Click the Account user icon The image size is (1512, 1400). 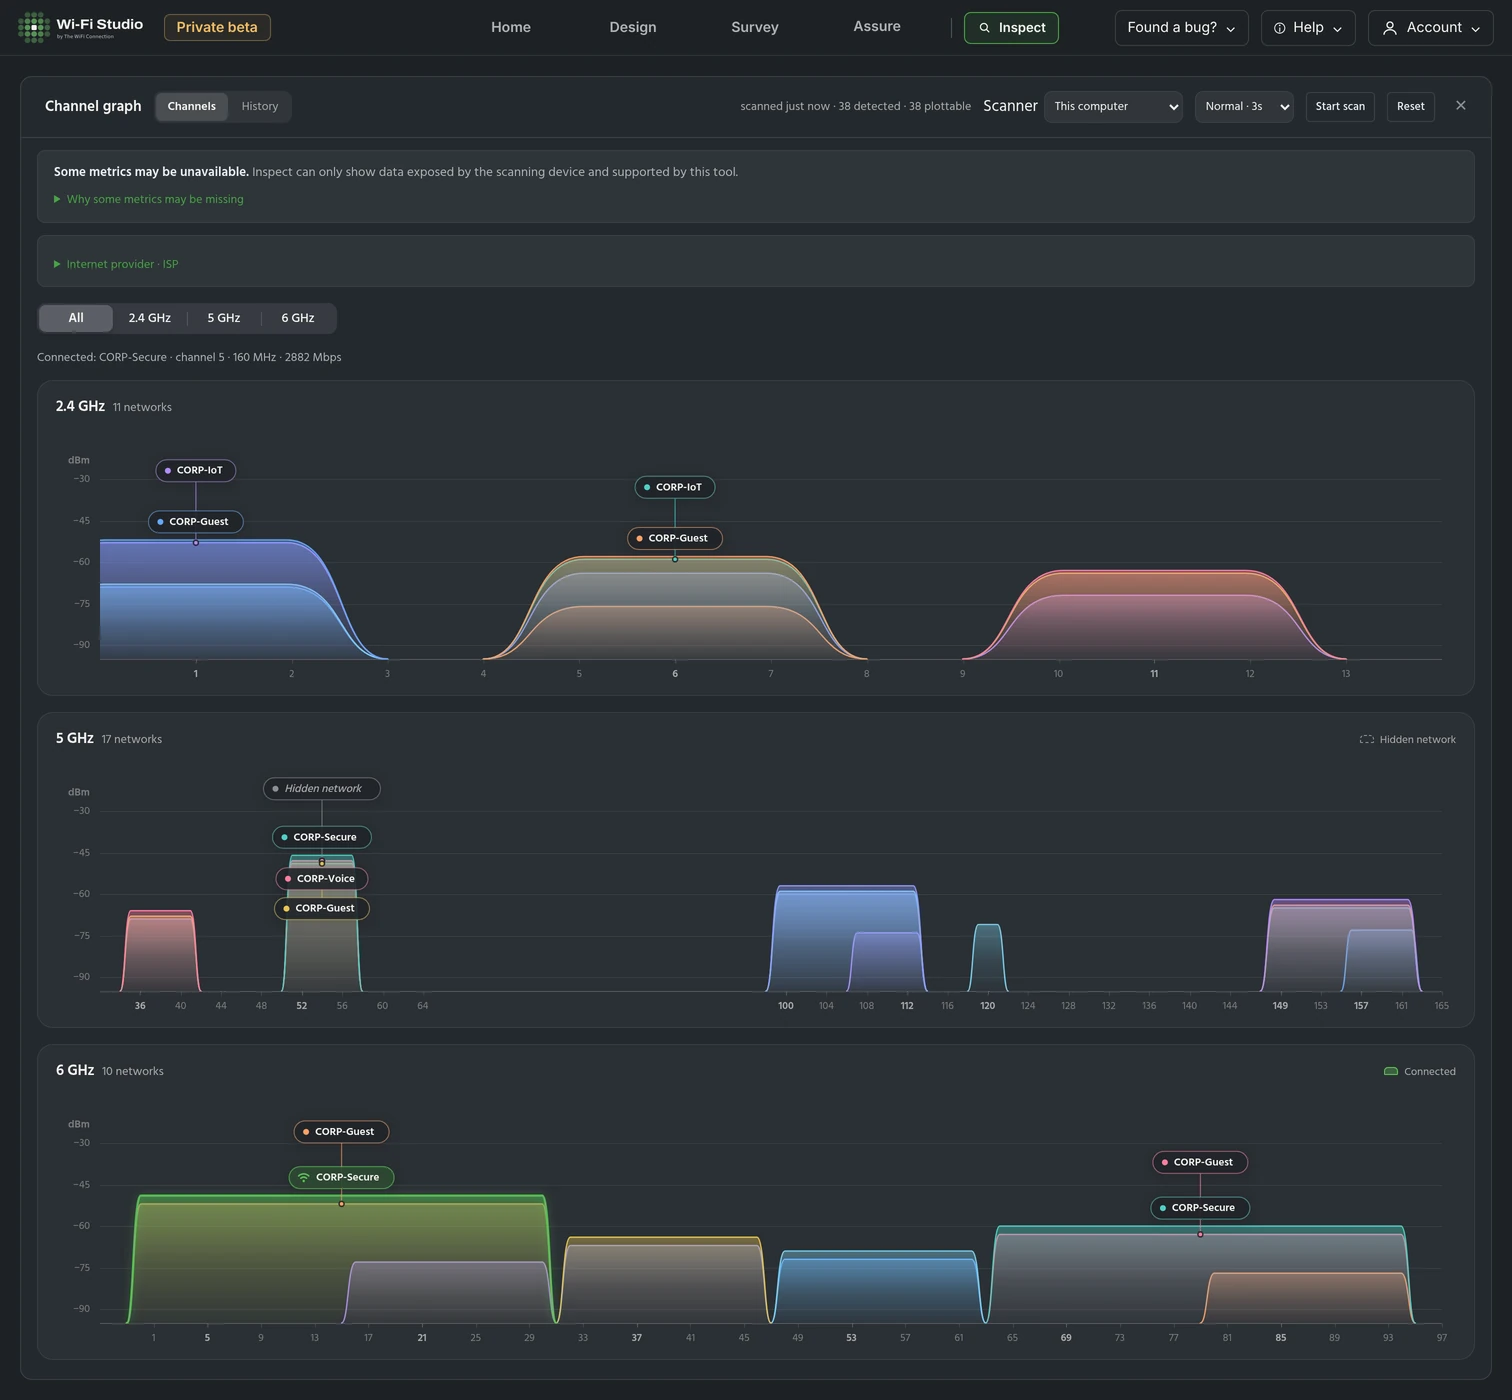tap(1389, 28)
